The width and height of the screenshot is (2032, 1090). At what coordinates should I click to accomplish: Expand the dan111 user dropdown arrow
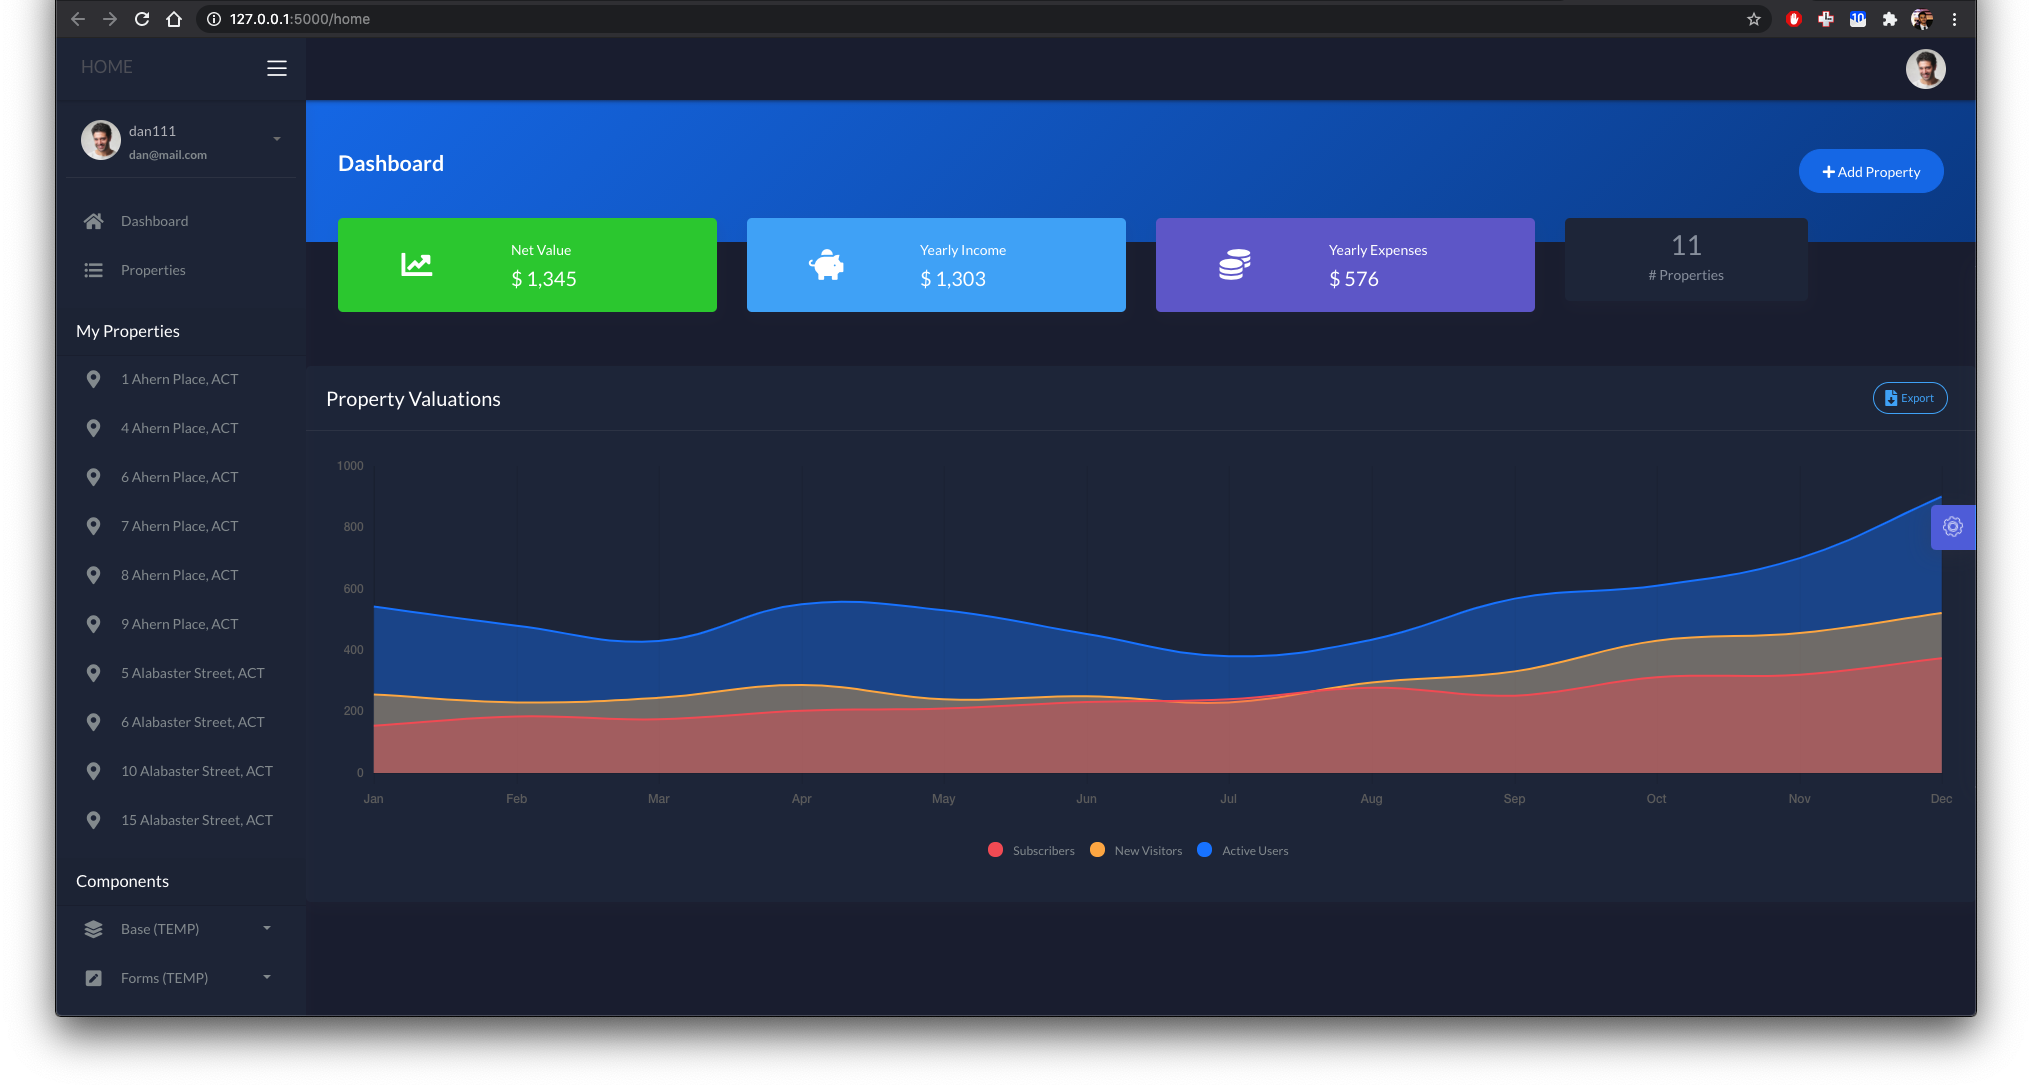[277, 139]
